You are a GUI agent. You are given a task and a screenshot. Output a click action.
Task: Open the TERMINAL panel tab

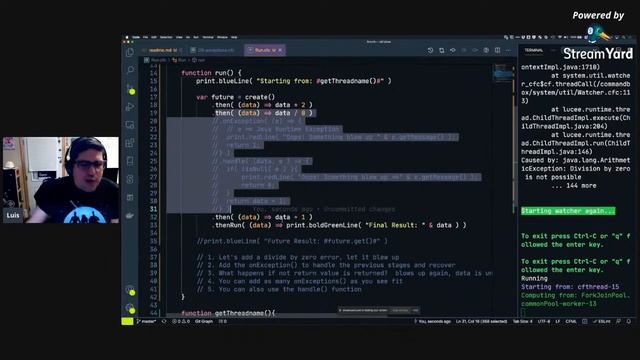534,50
